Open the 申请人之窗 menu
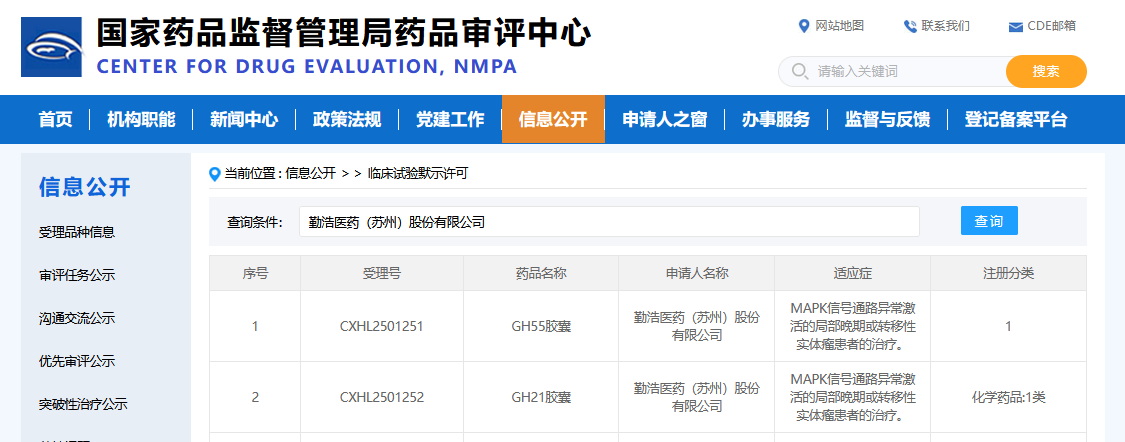 [x=664, y=120]
